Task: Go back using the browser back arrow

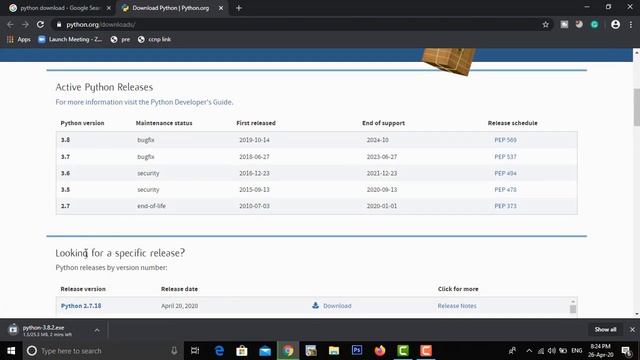Action: pos(10,24)
